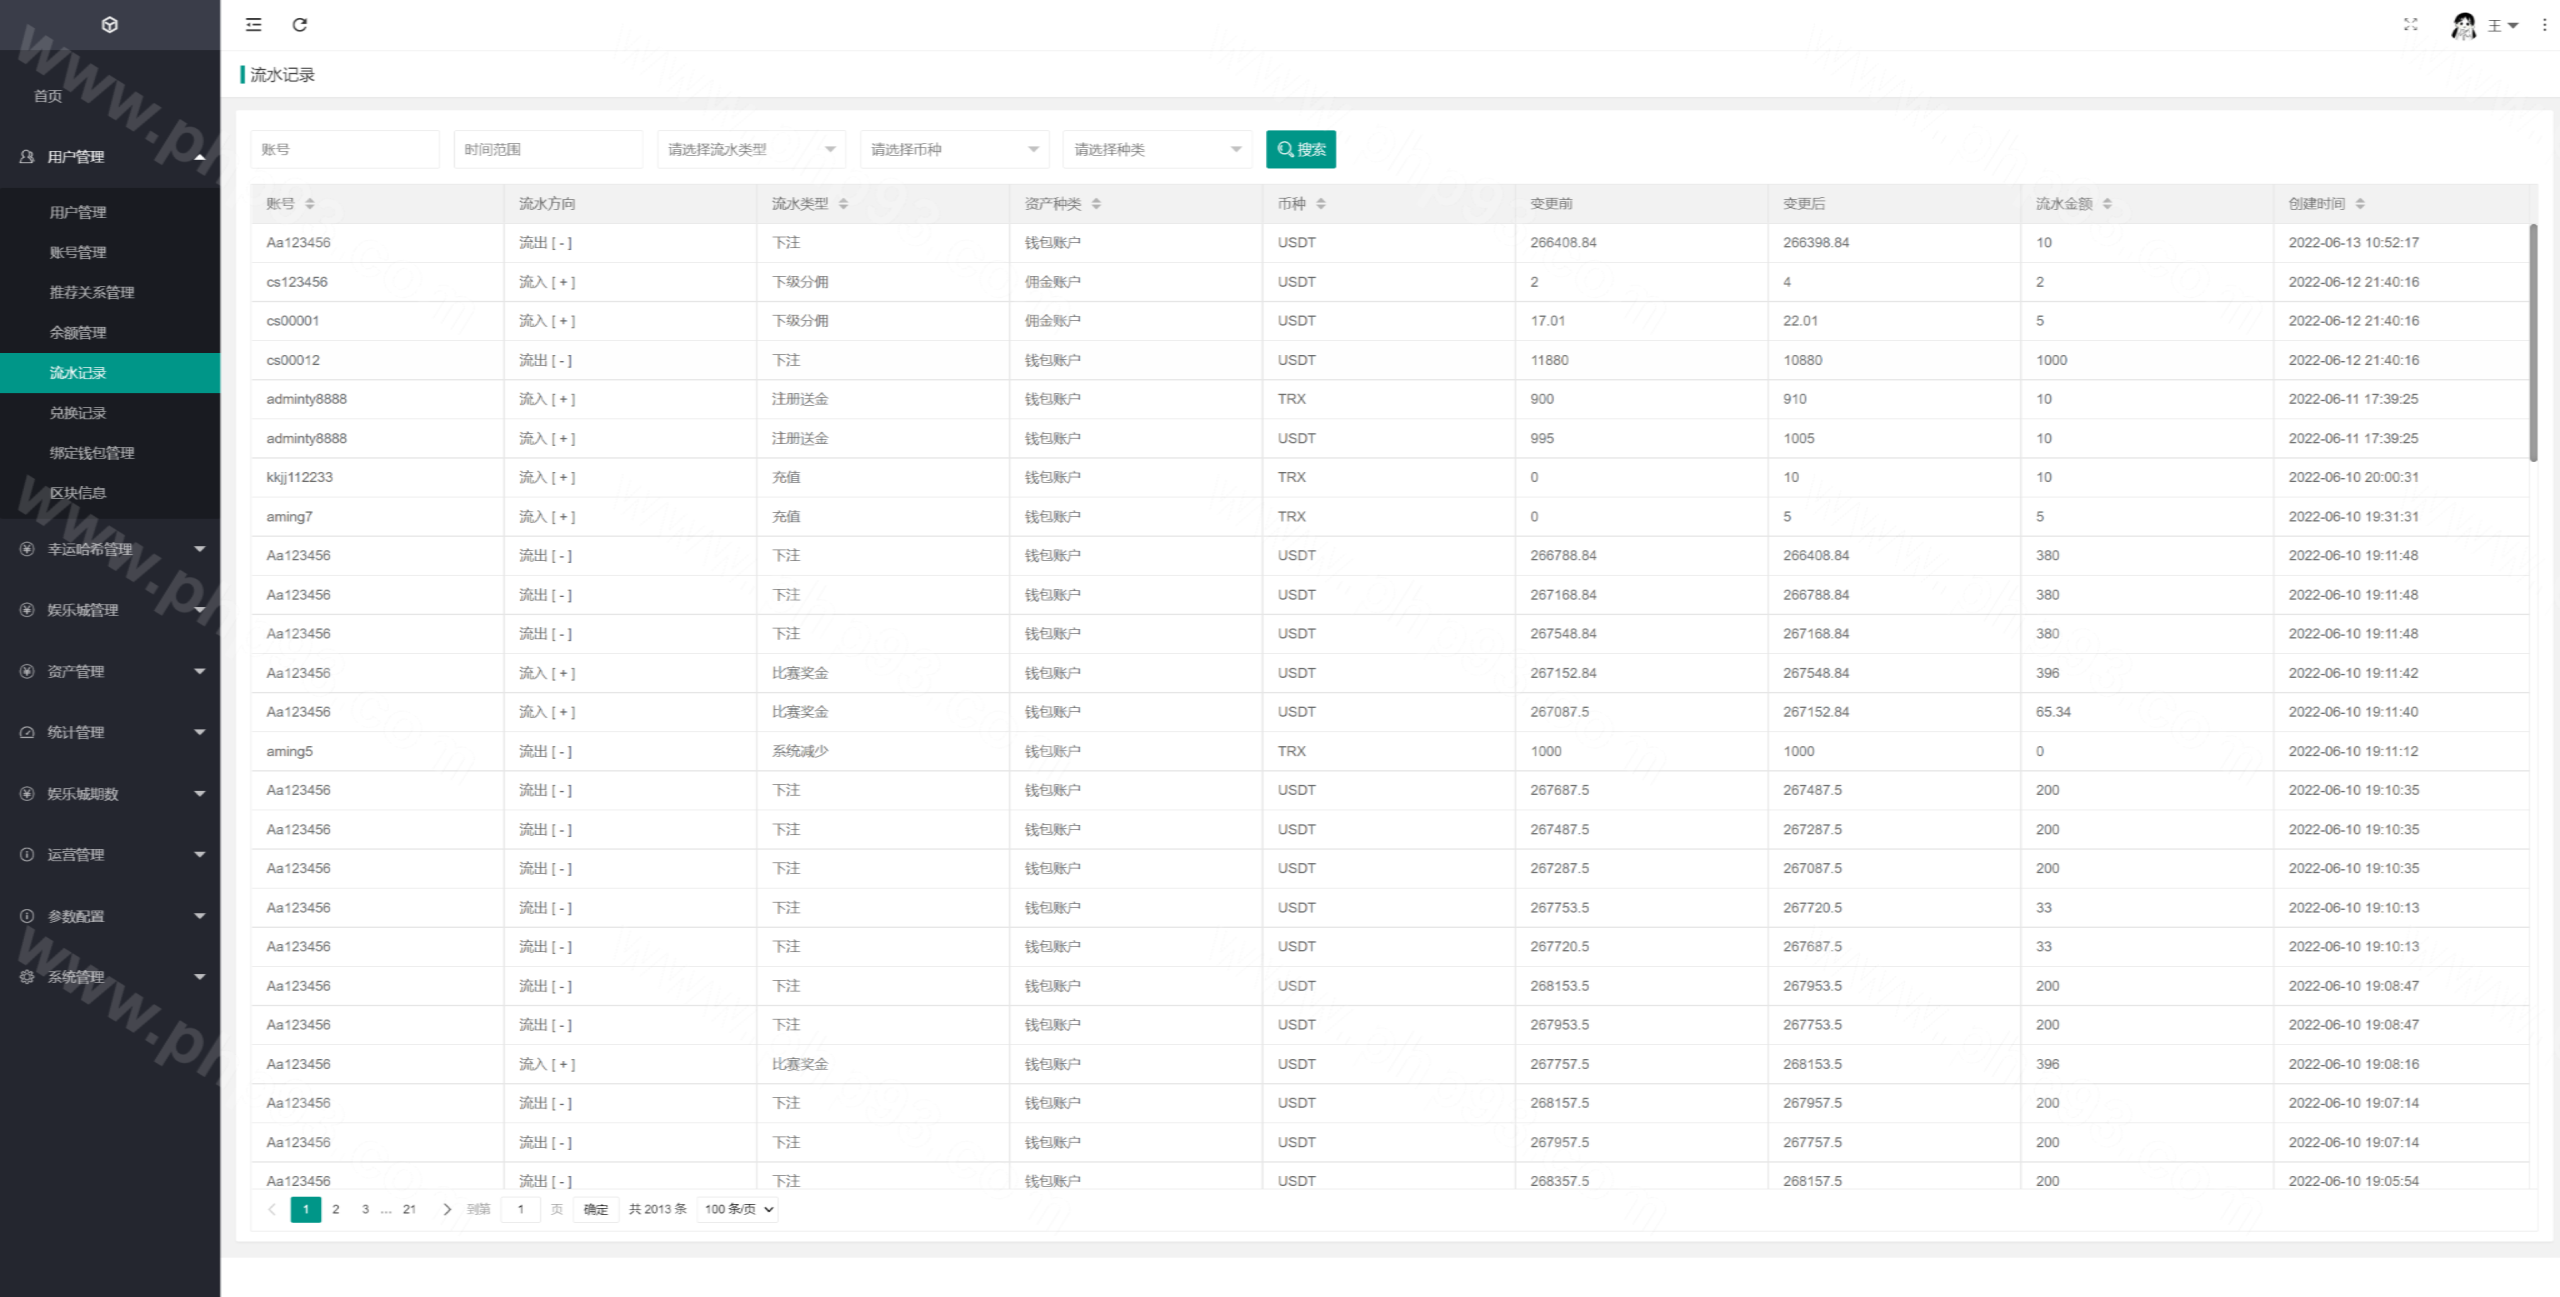Click the cube logo at the top of the sidebar
Image resolution: width=2560 pixels, height=1297 pixels.
110,25
